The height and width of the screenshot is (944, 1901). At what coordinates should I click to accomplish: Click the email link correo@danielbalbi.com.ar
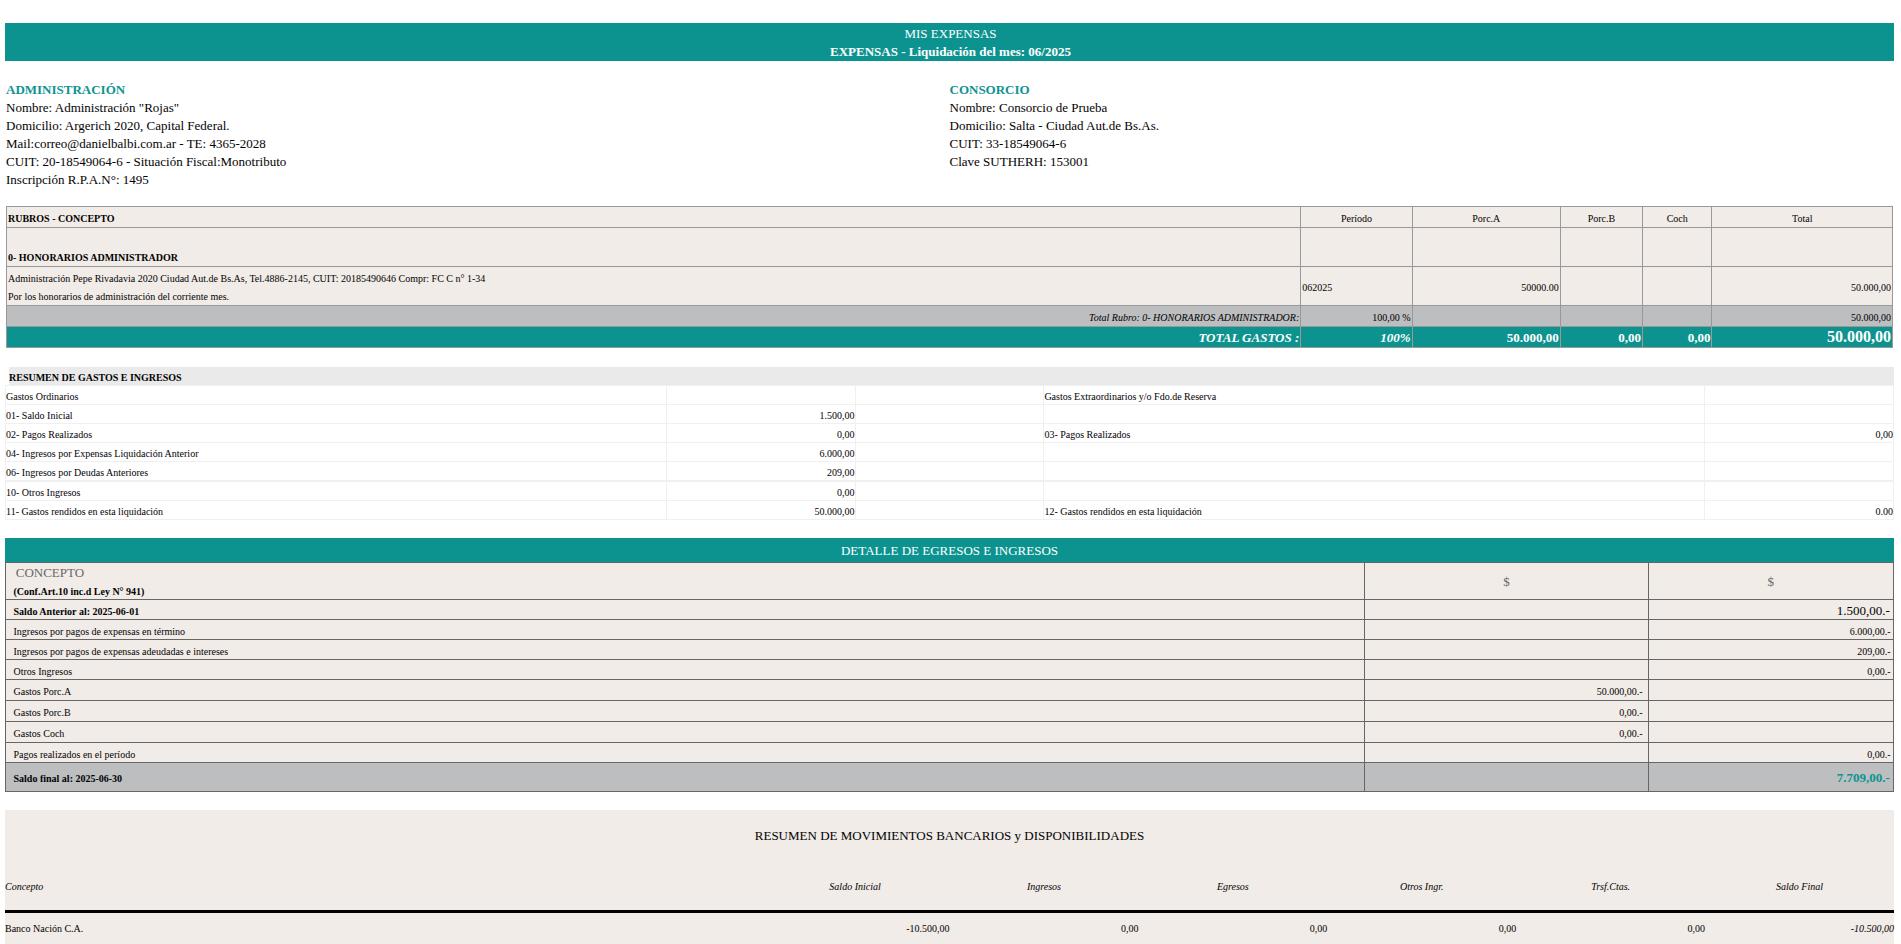click(105, 143)
